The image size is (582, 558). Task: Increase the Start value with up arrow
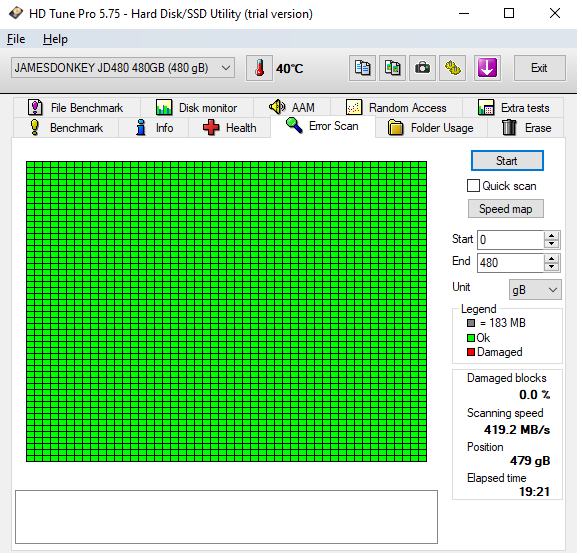pos(552,236)
